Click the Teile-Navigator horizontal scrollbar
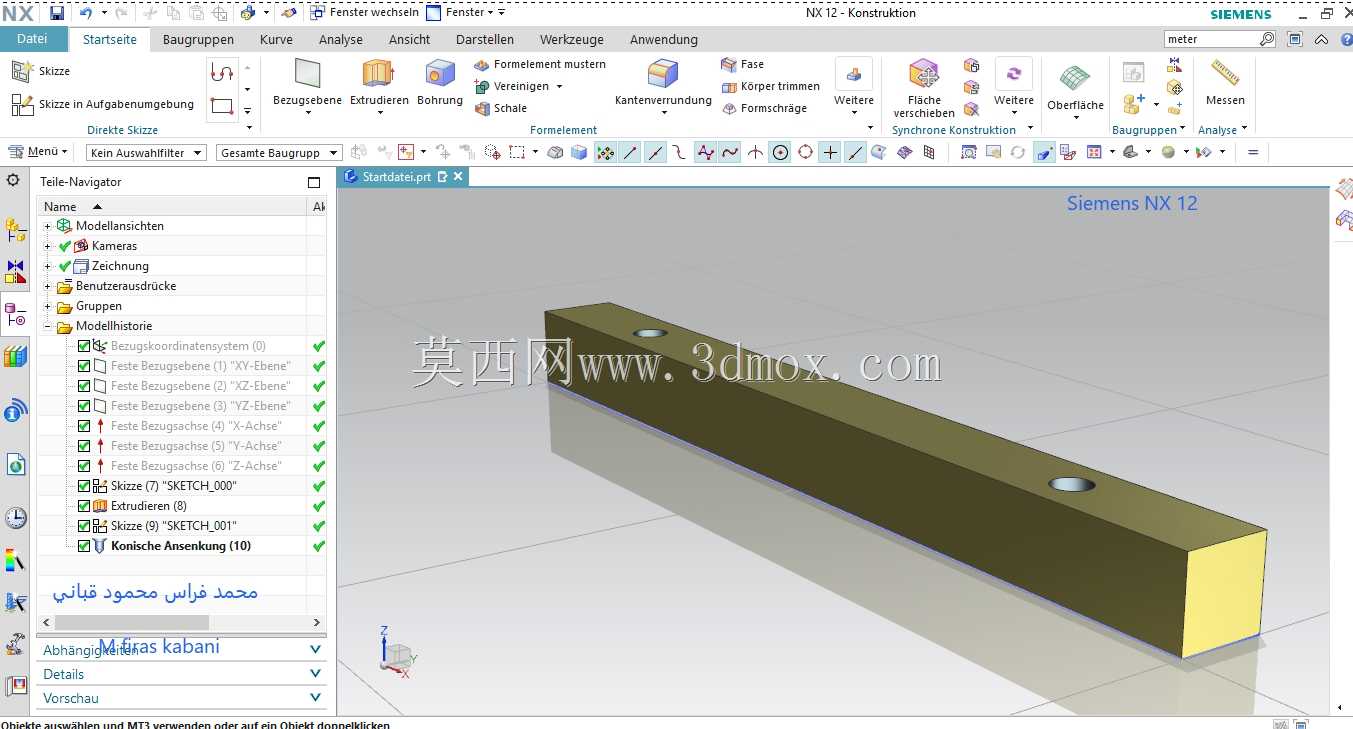The height and width of the screenshot is (729, 1353). point(130,622)
